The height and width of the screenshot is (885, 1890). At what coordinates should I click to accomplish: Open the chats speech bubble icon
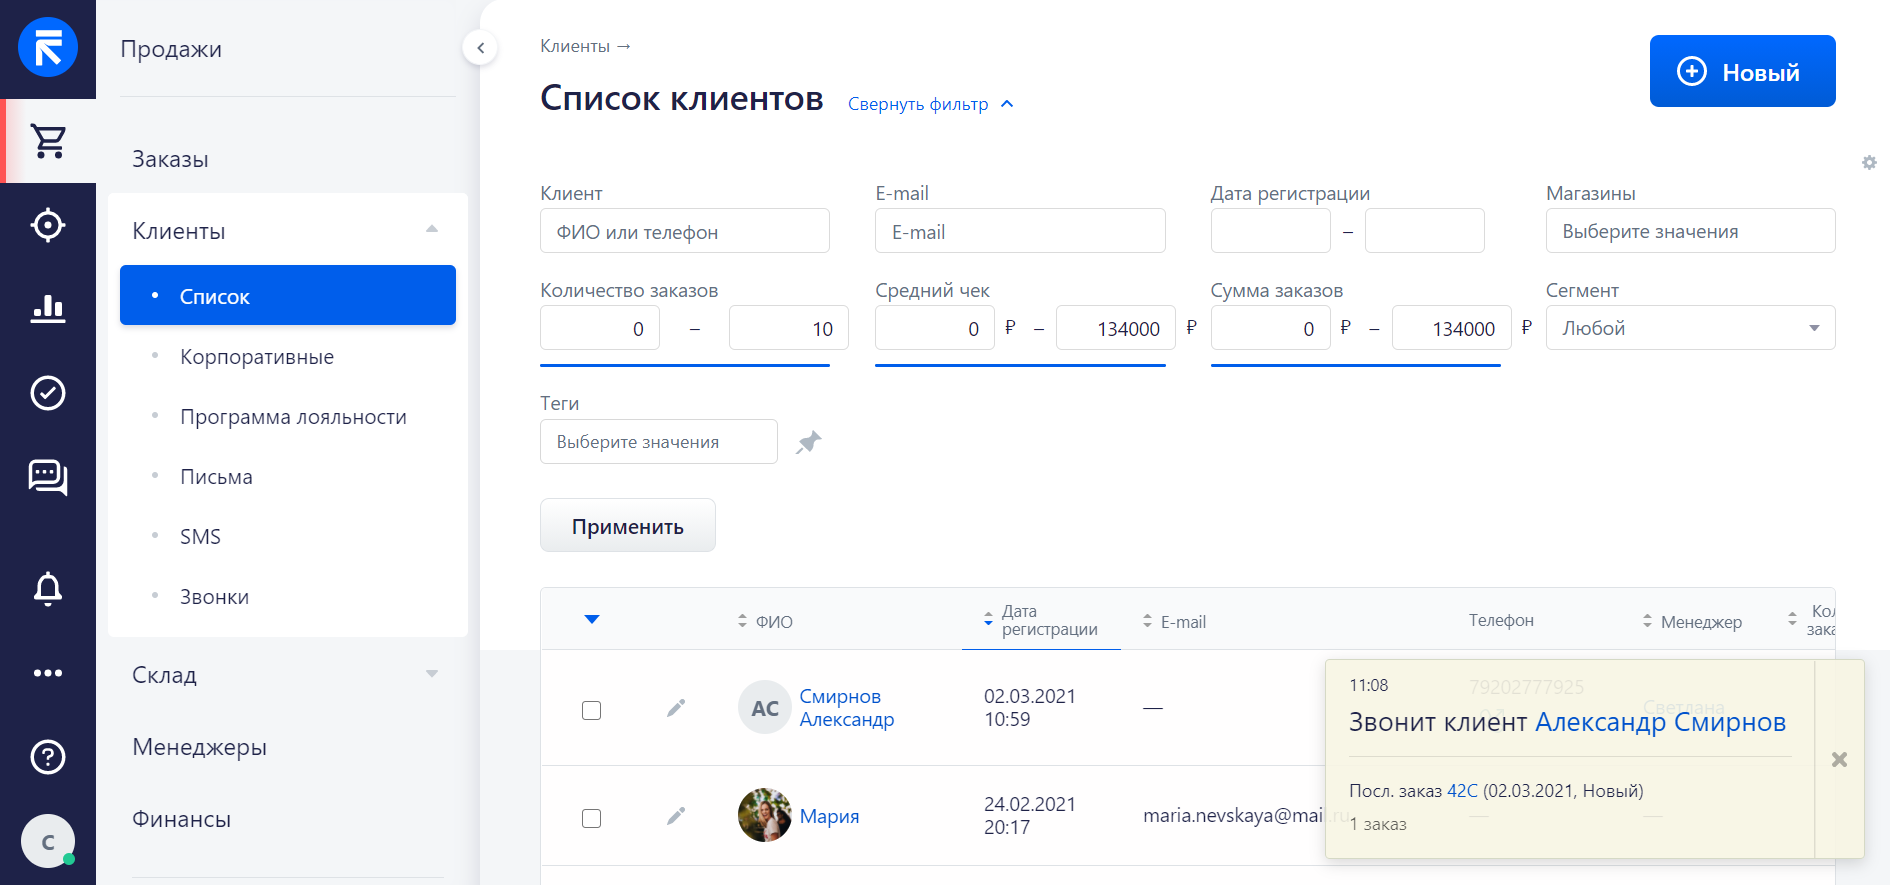click(48, 477)
